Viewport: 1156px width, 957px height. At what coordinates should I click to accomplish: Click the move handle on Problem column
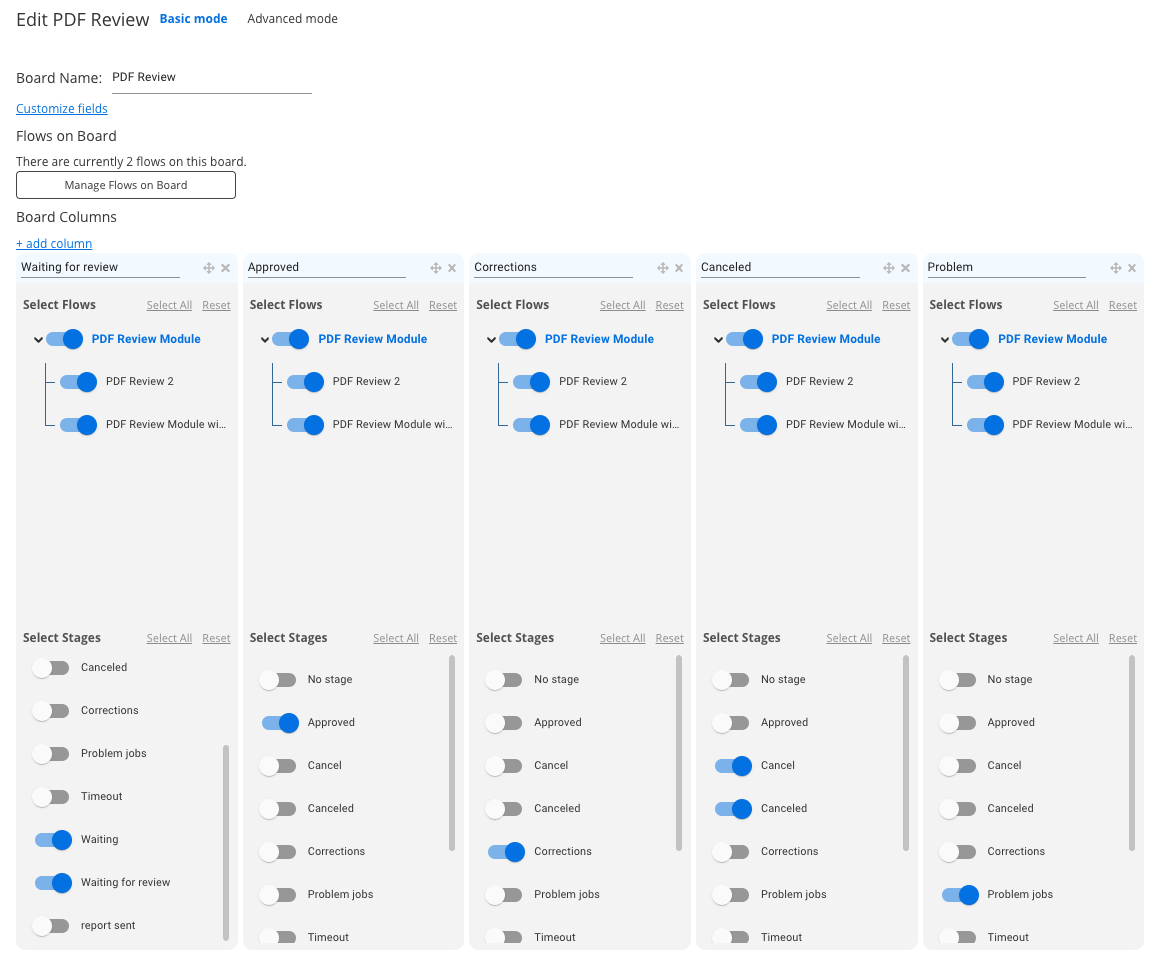[1115, 268]
